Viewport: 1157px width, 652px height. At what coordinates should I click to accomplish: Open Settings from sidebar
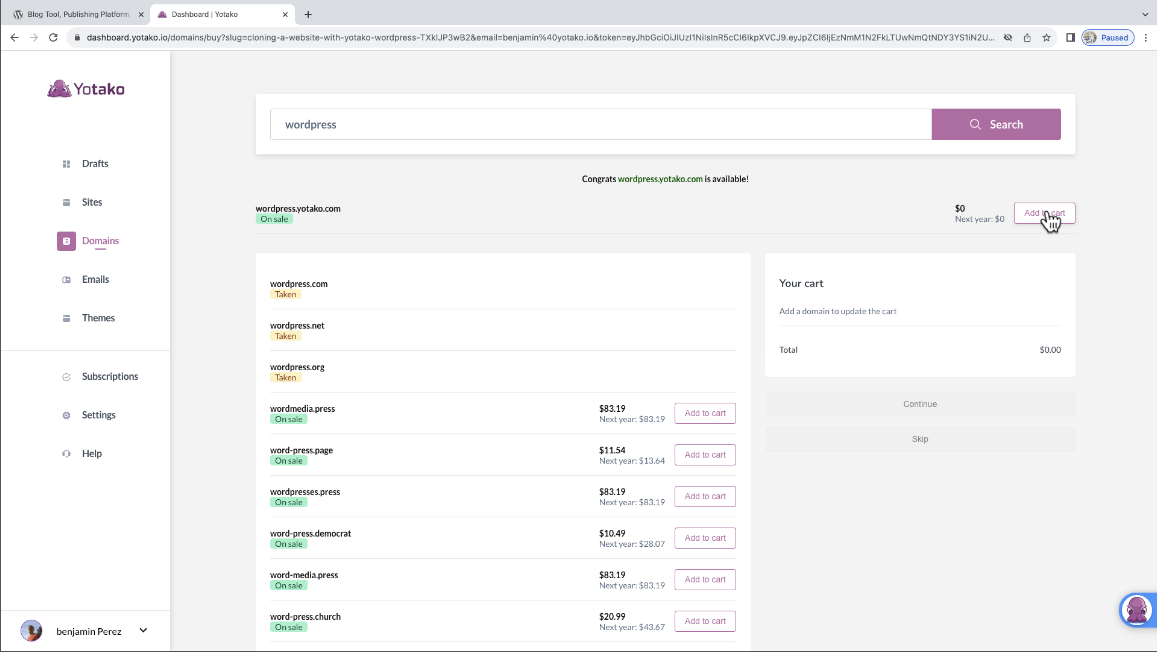(x=99, y=415)
